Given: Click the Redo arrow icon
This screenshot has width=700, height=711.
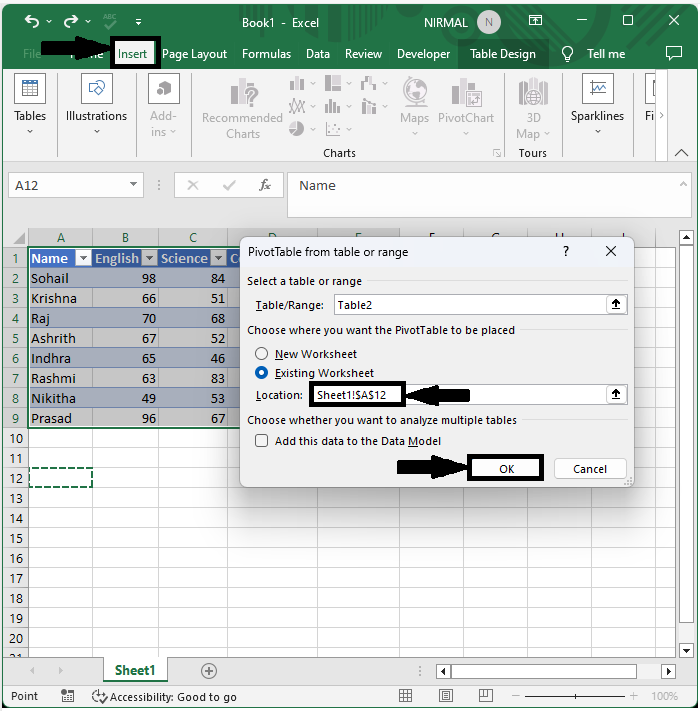Looking at the screenshot, I should click(71, 21).
